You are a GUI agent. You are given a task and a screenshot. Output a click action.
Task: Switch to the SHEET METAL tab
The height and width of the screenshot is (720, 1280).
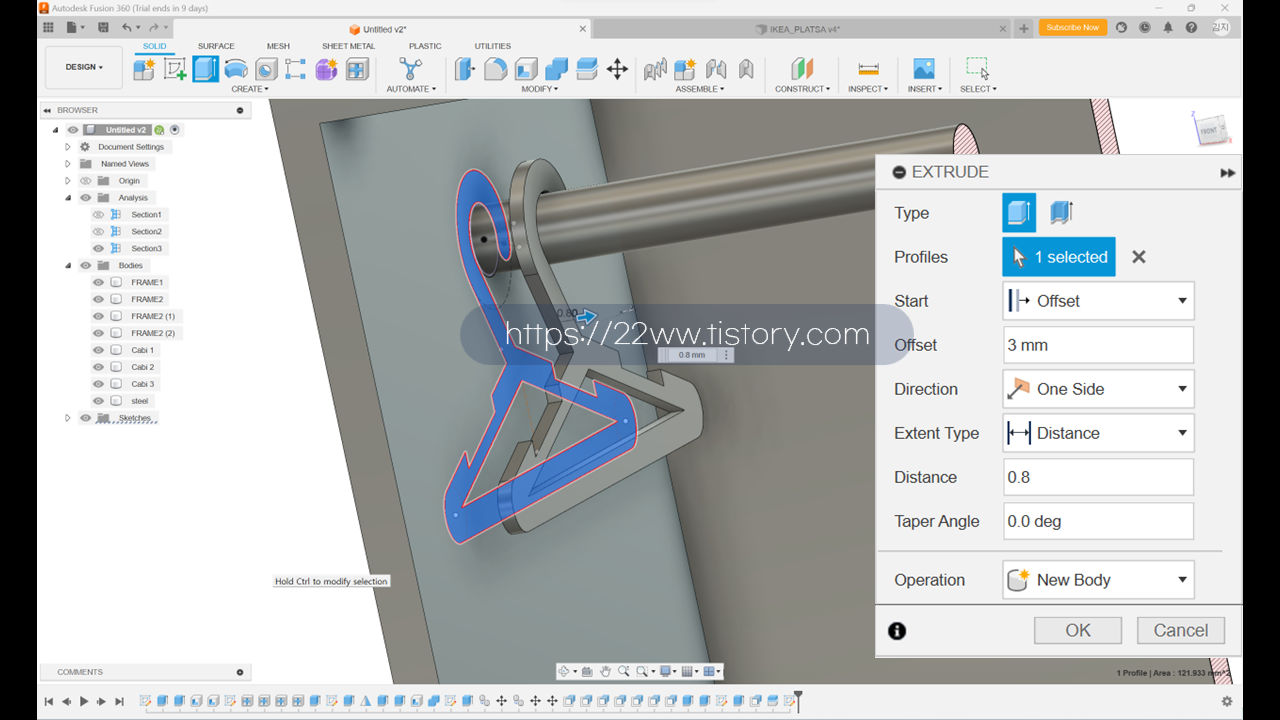[349, 46]
